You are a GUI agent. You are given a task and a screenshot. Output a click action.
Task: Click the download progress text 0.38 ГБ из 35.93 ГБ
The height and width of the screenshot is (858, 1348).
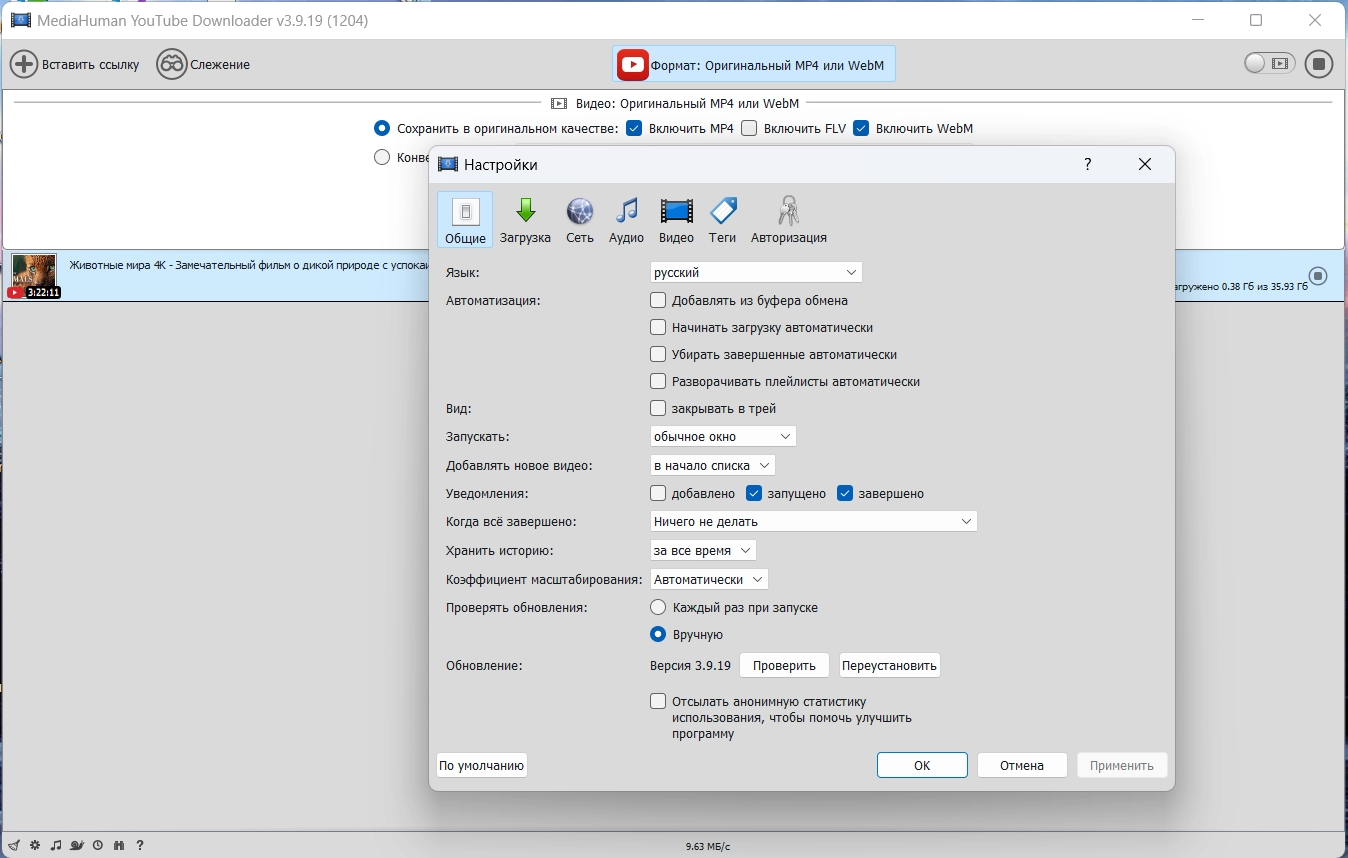[1241, 287]
